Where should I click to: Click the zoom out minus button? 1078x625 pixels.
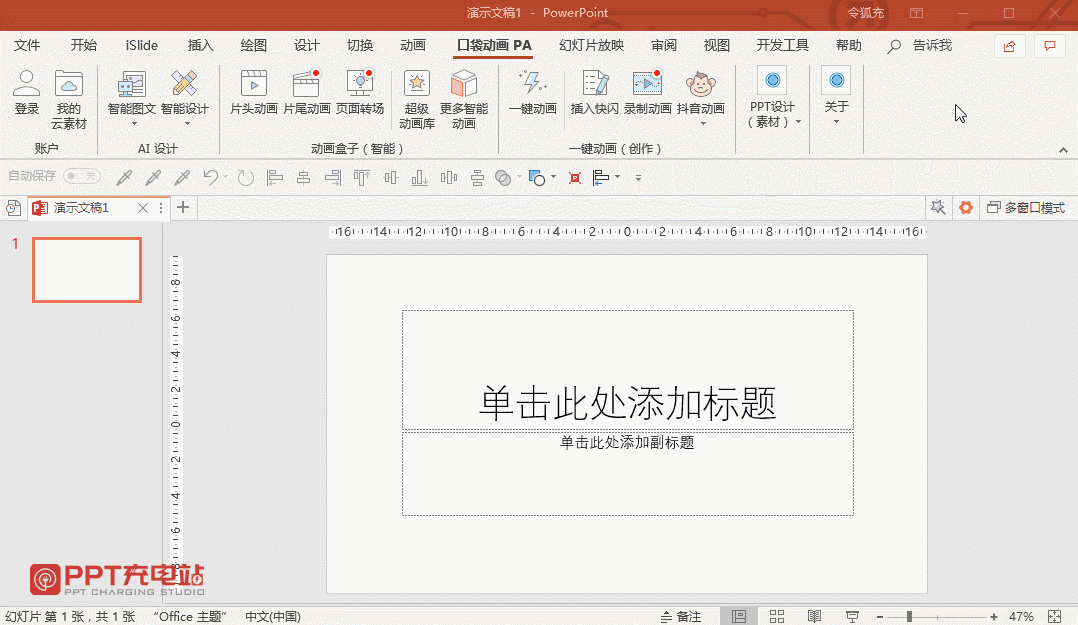pyautogui.click(x=879, y=617)
